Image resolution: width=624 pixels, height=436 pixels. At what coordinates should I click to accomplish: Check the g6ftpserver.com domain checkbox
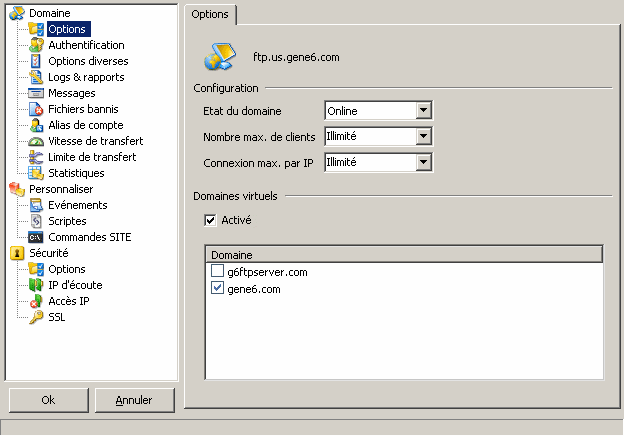click(217, 271)
